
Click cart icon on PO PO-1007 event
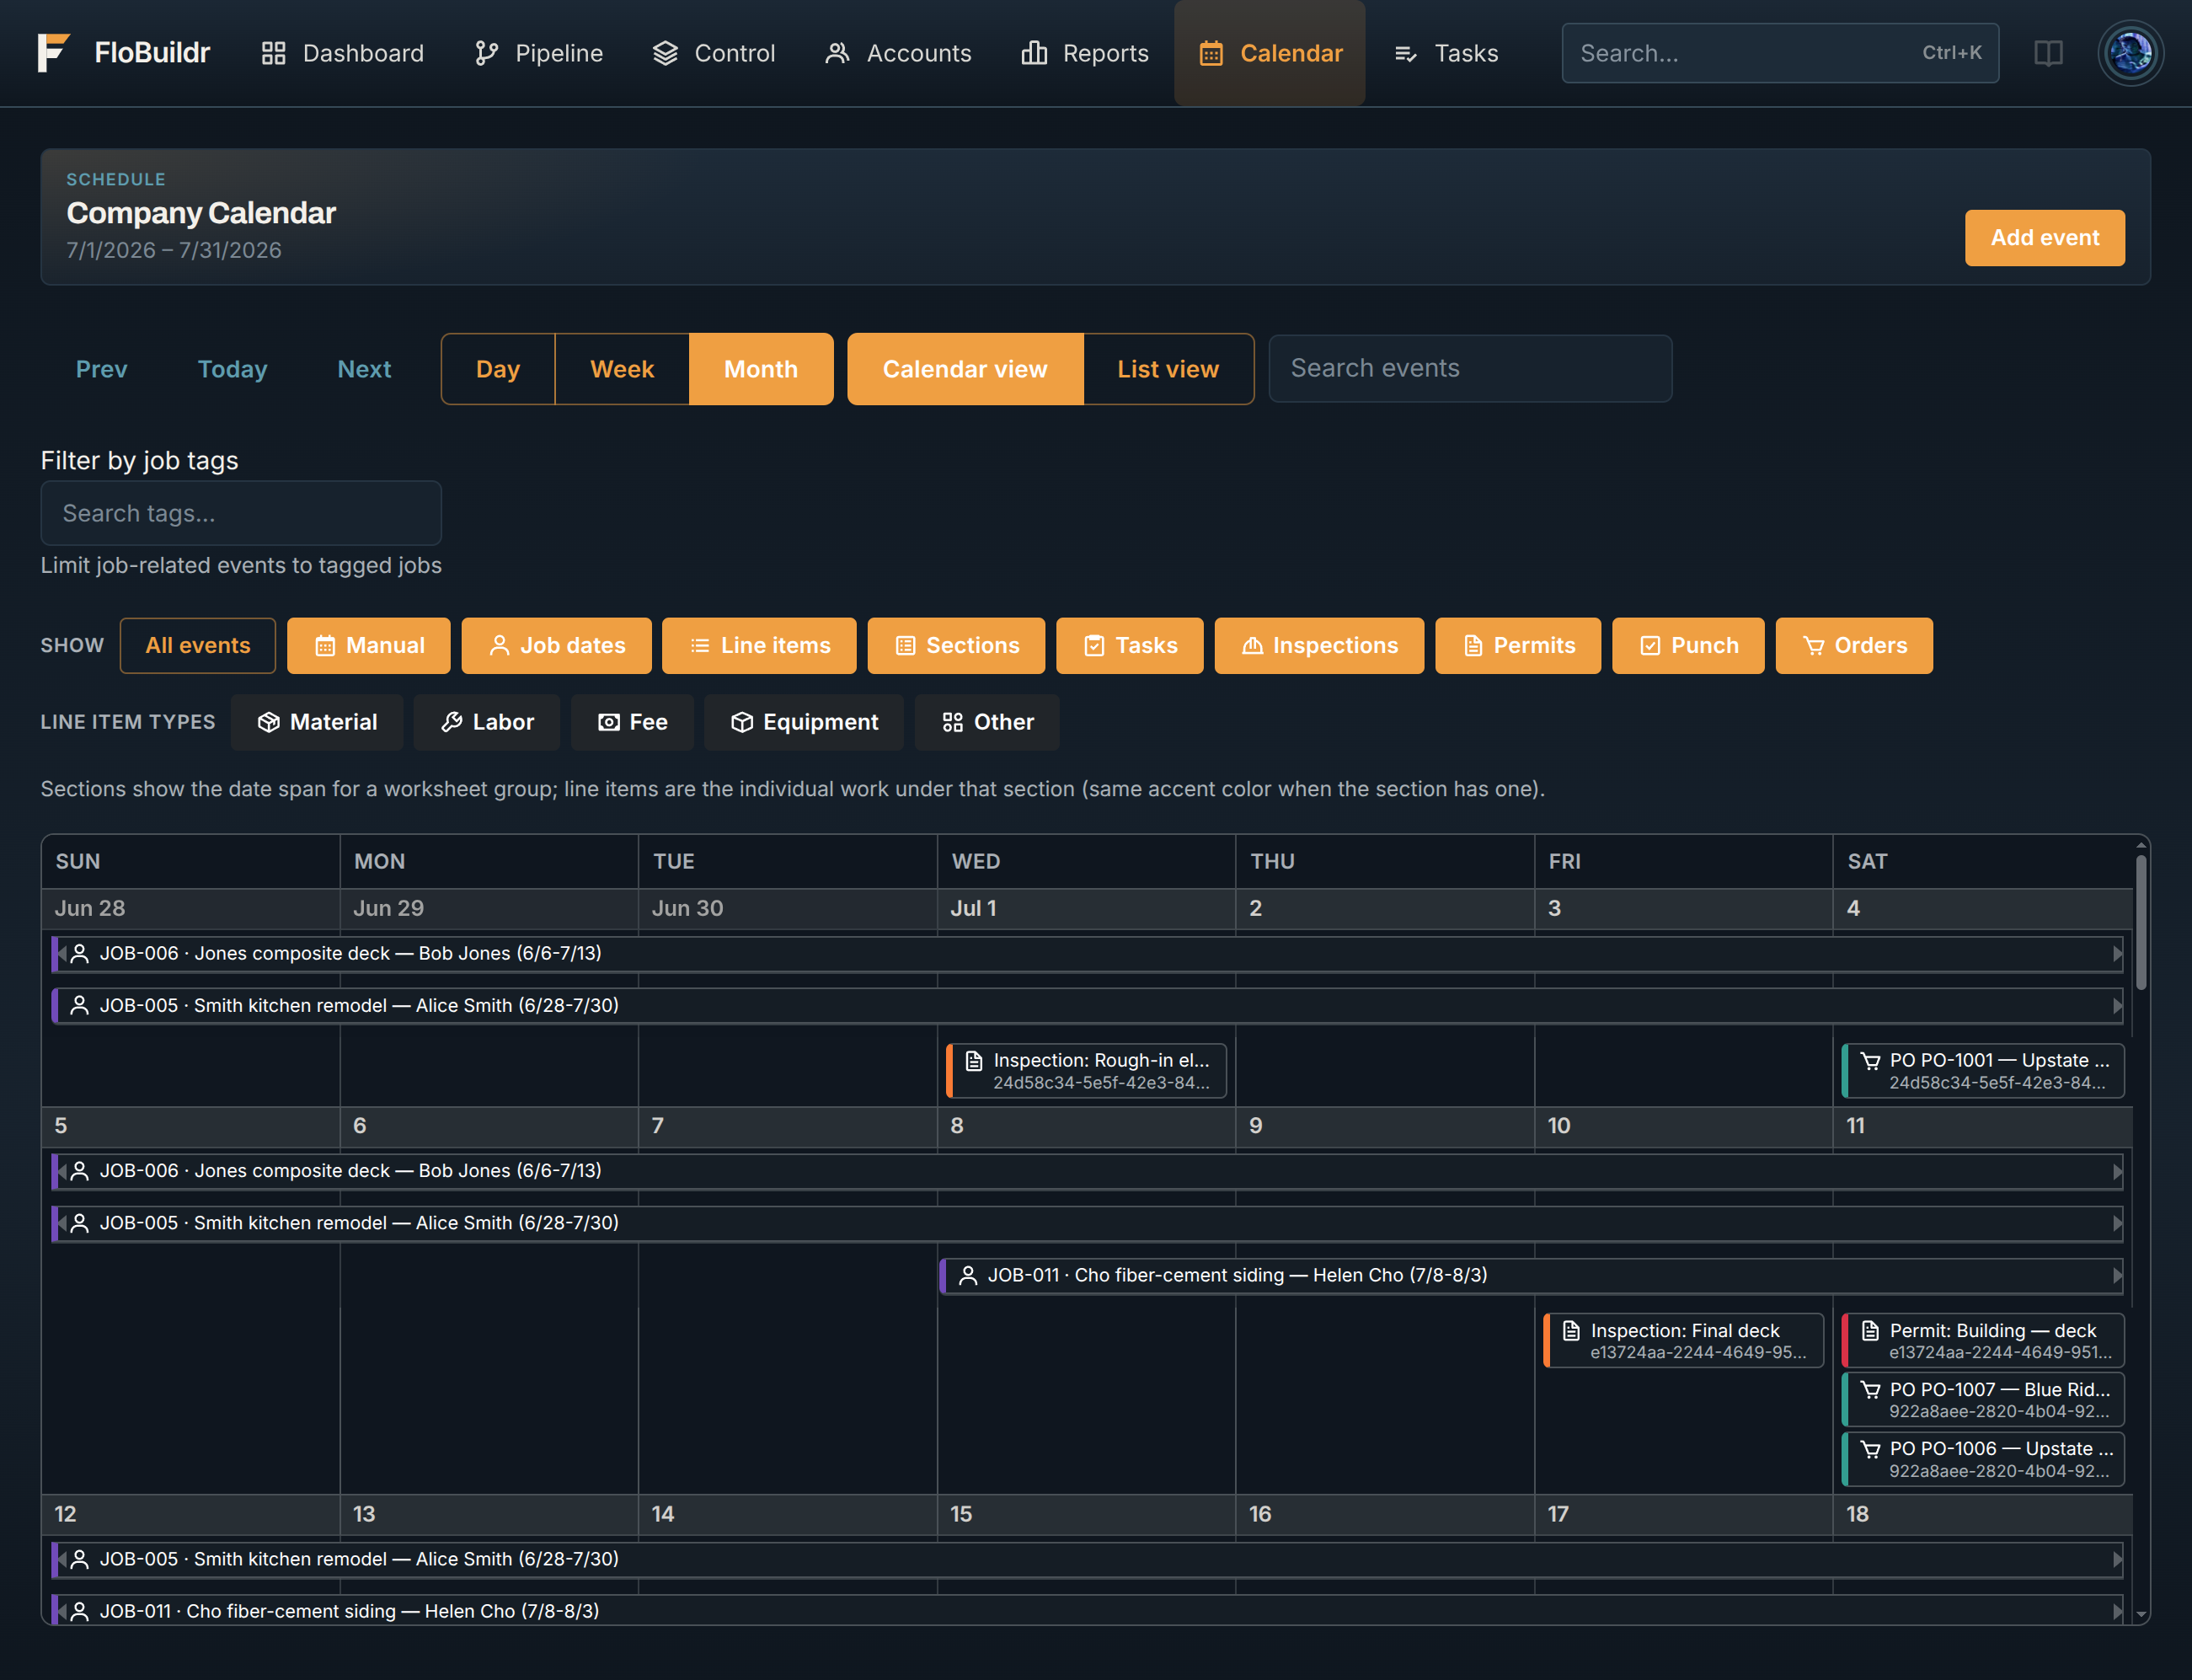click(1870, 1390)
